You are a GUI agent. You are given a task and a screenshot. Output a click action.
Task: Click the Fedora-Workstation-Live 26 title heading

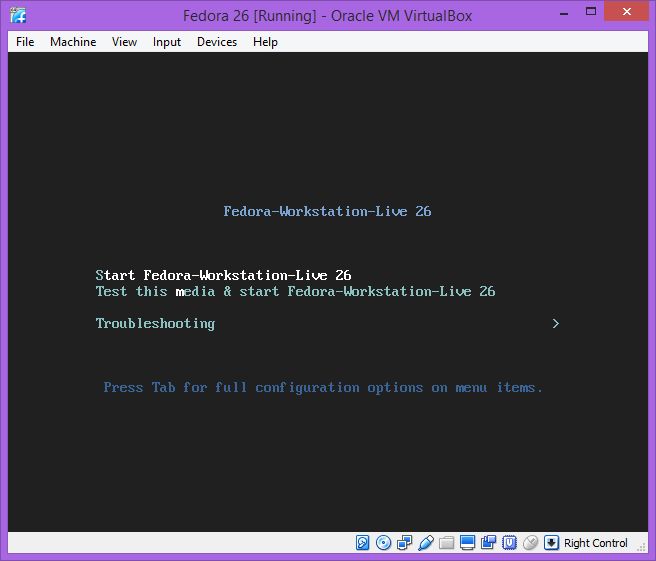click(x=327, y=211)
